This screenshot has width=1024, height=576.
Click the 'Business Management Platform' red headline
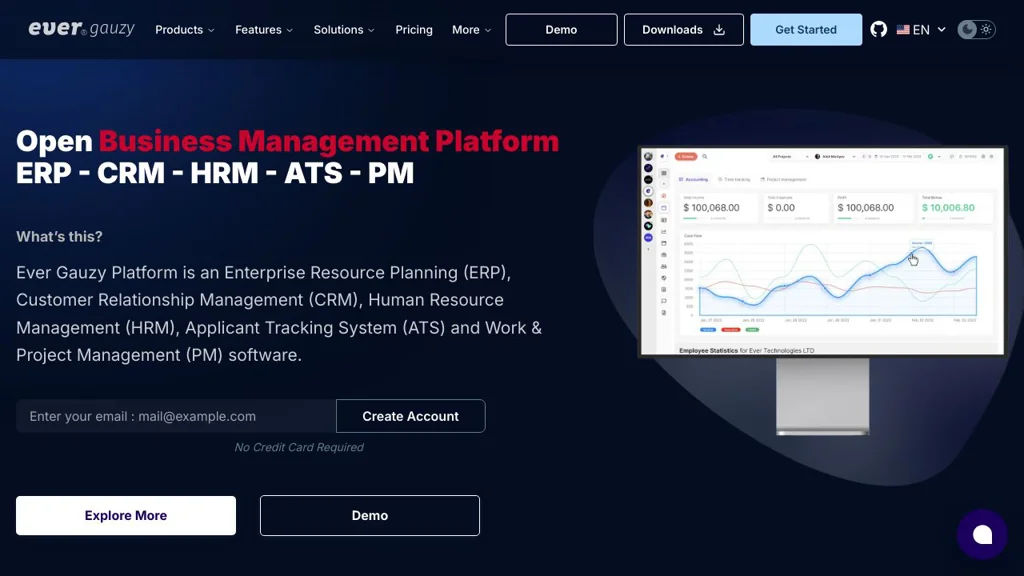pyautogui.click(x=328, y=141)
